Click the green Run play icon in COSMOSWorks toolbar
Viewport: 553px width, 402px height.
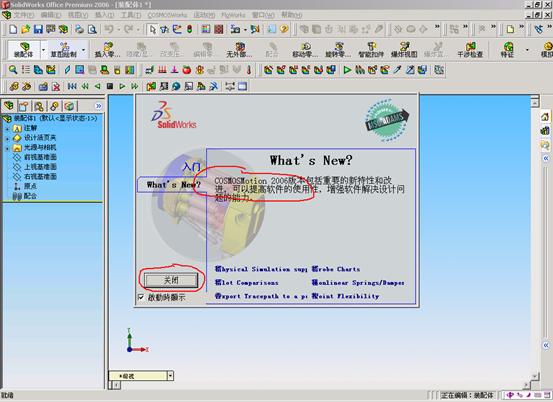pos(347,70)
